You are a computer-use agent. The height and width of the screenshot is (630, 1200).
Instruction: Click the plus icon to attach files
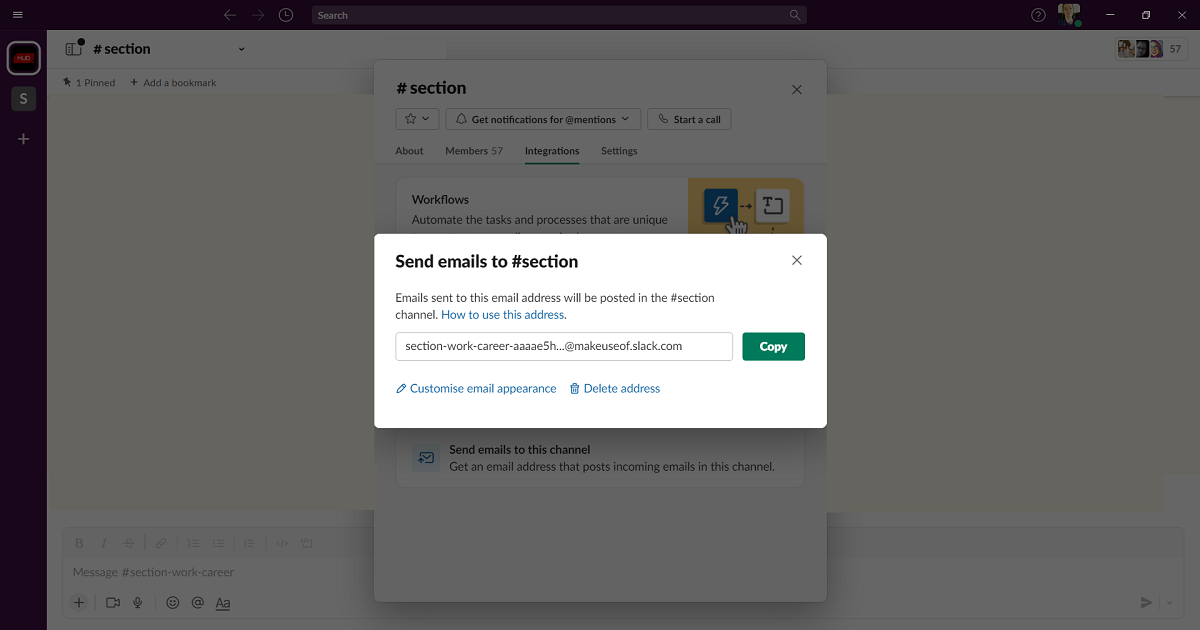point(78,602)
